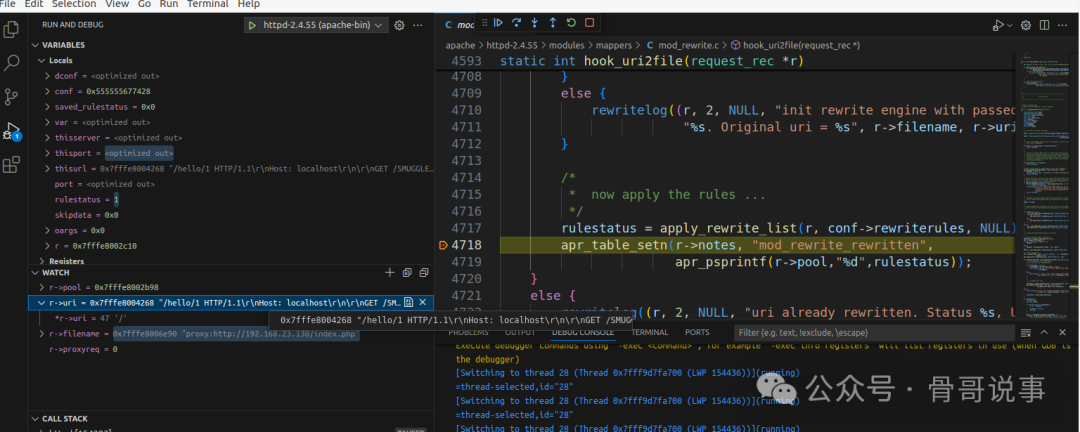Viewport: 1080px width, 432px height.
Task: Remove all watch expressions
Action: pos(424,273)
